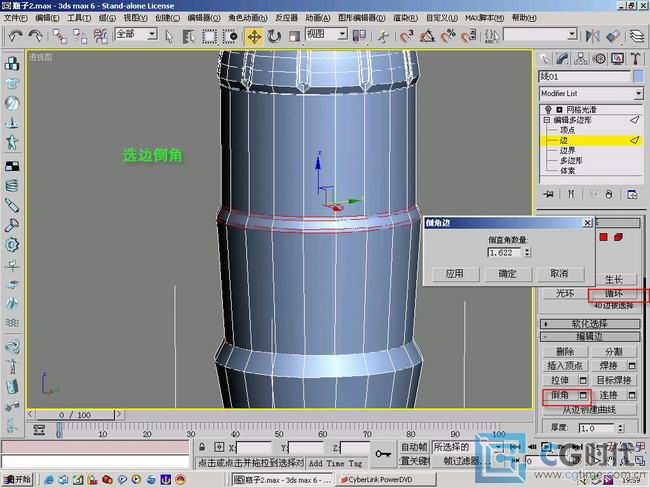The image size is (650, 488).
Task: Switch to the Hierarchy command panel tab
Action: (580, 59)
